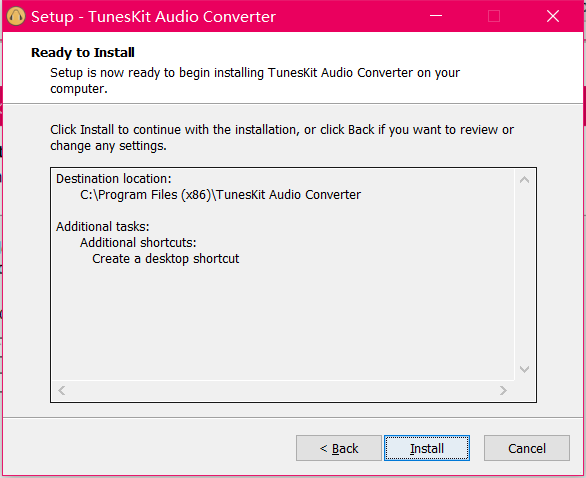Viewport: 586px width, 478px height.
Task: Go back with the Back button
Action: pos(339,448)
